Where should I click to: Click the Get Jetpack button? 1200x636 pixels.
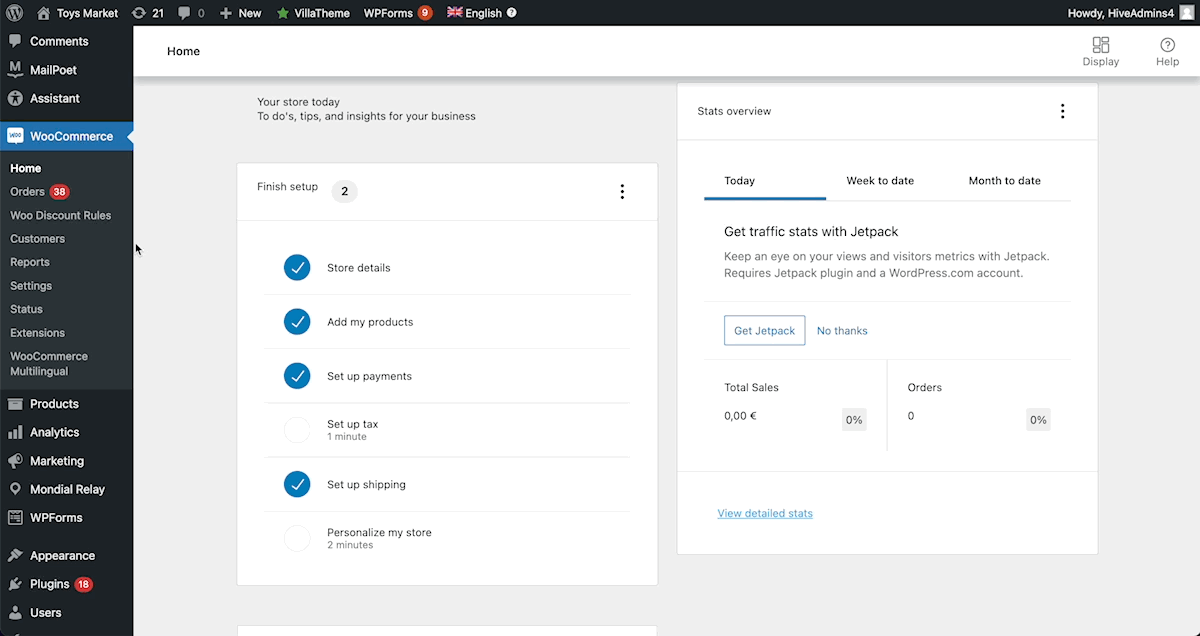(x=764, y=329)
